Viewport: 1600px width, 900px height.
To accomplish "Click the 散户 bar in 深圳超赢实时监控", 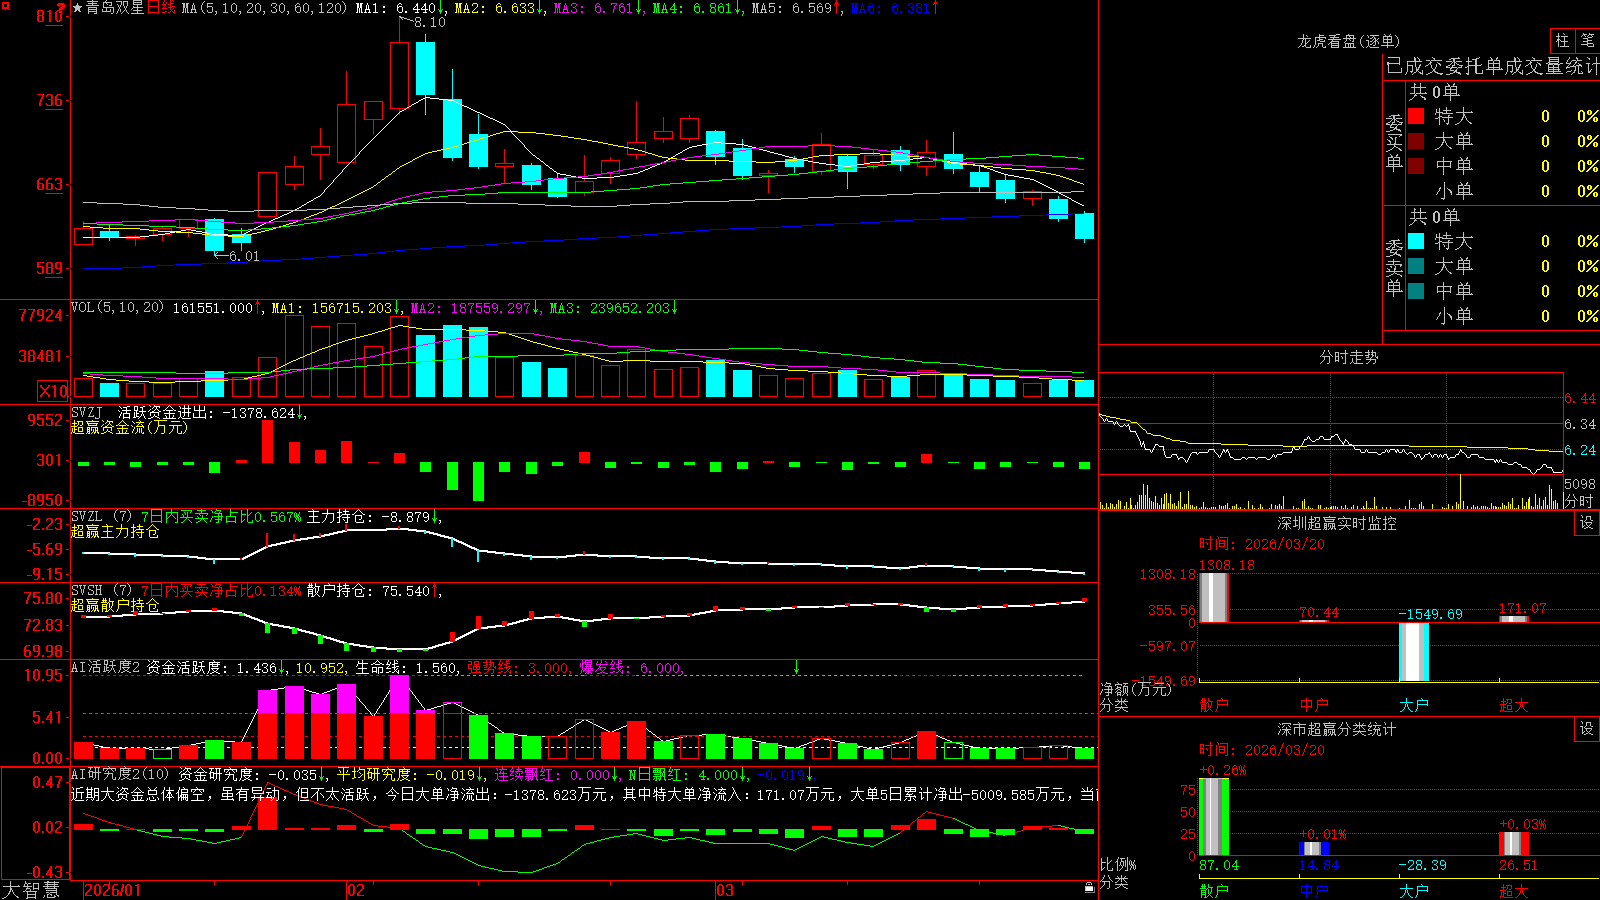I will (x=1213, y=597).
